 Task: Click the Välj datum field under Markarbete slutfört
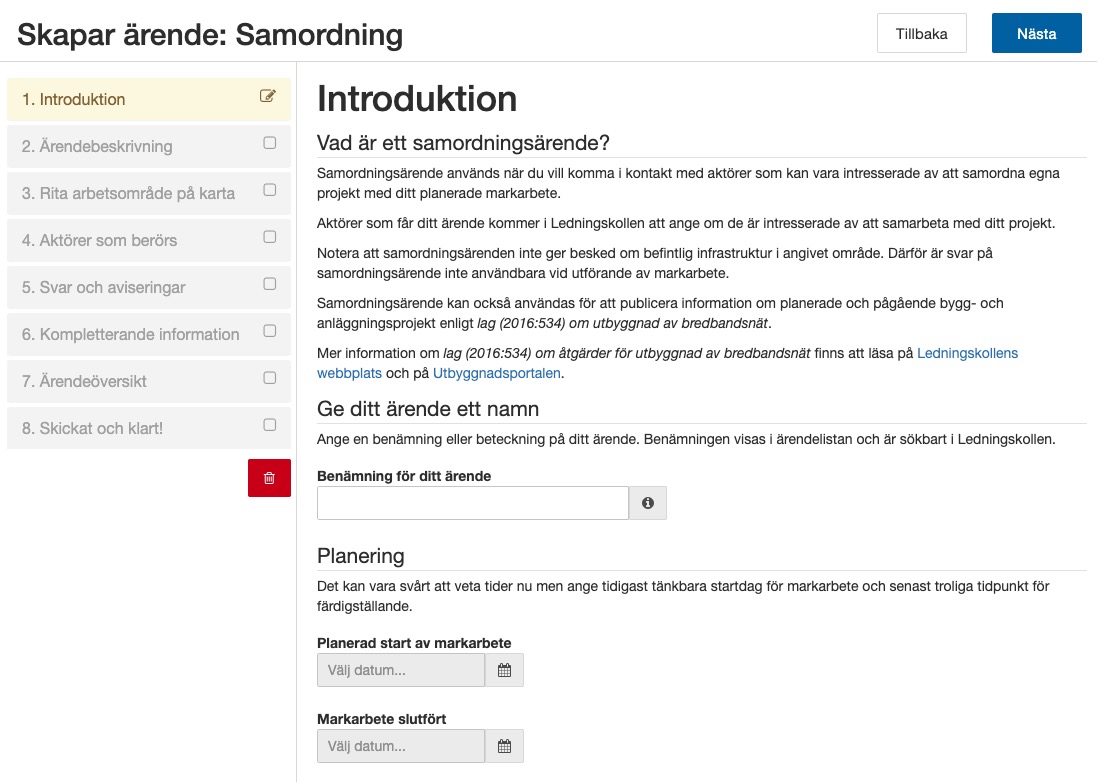click(400, 746)
